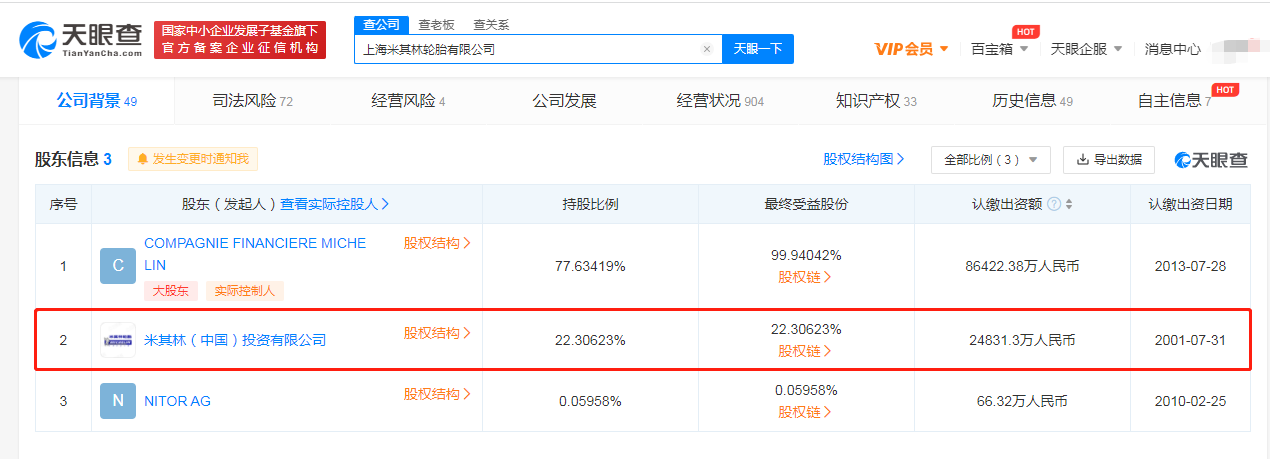
Task: Open 米其林(中国)投资有限公司 link
Action: (235, 341)
